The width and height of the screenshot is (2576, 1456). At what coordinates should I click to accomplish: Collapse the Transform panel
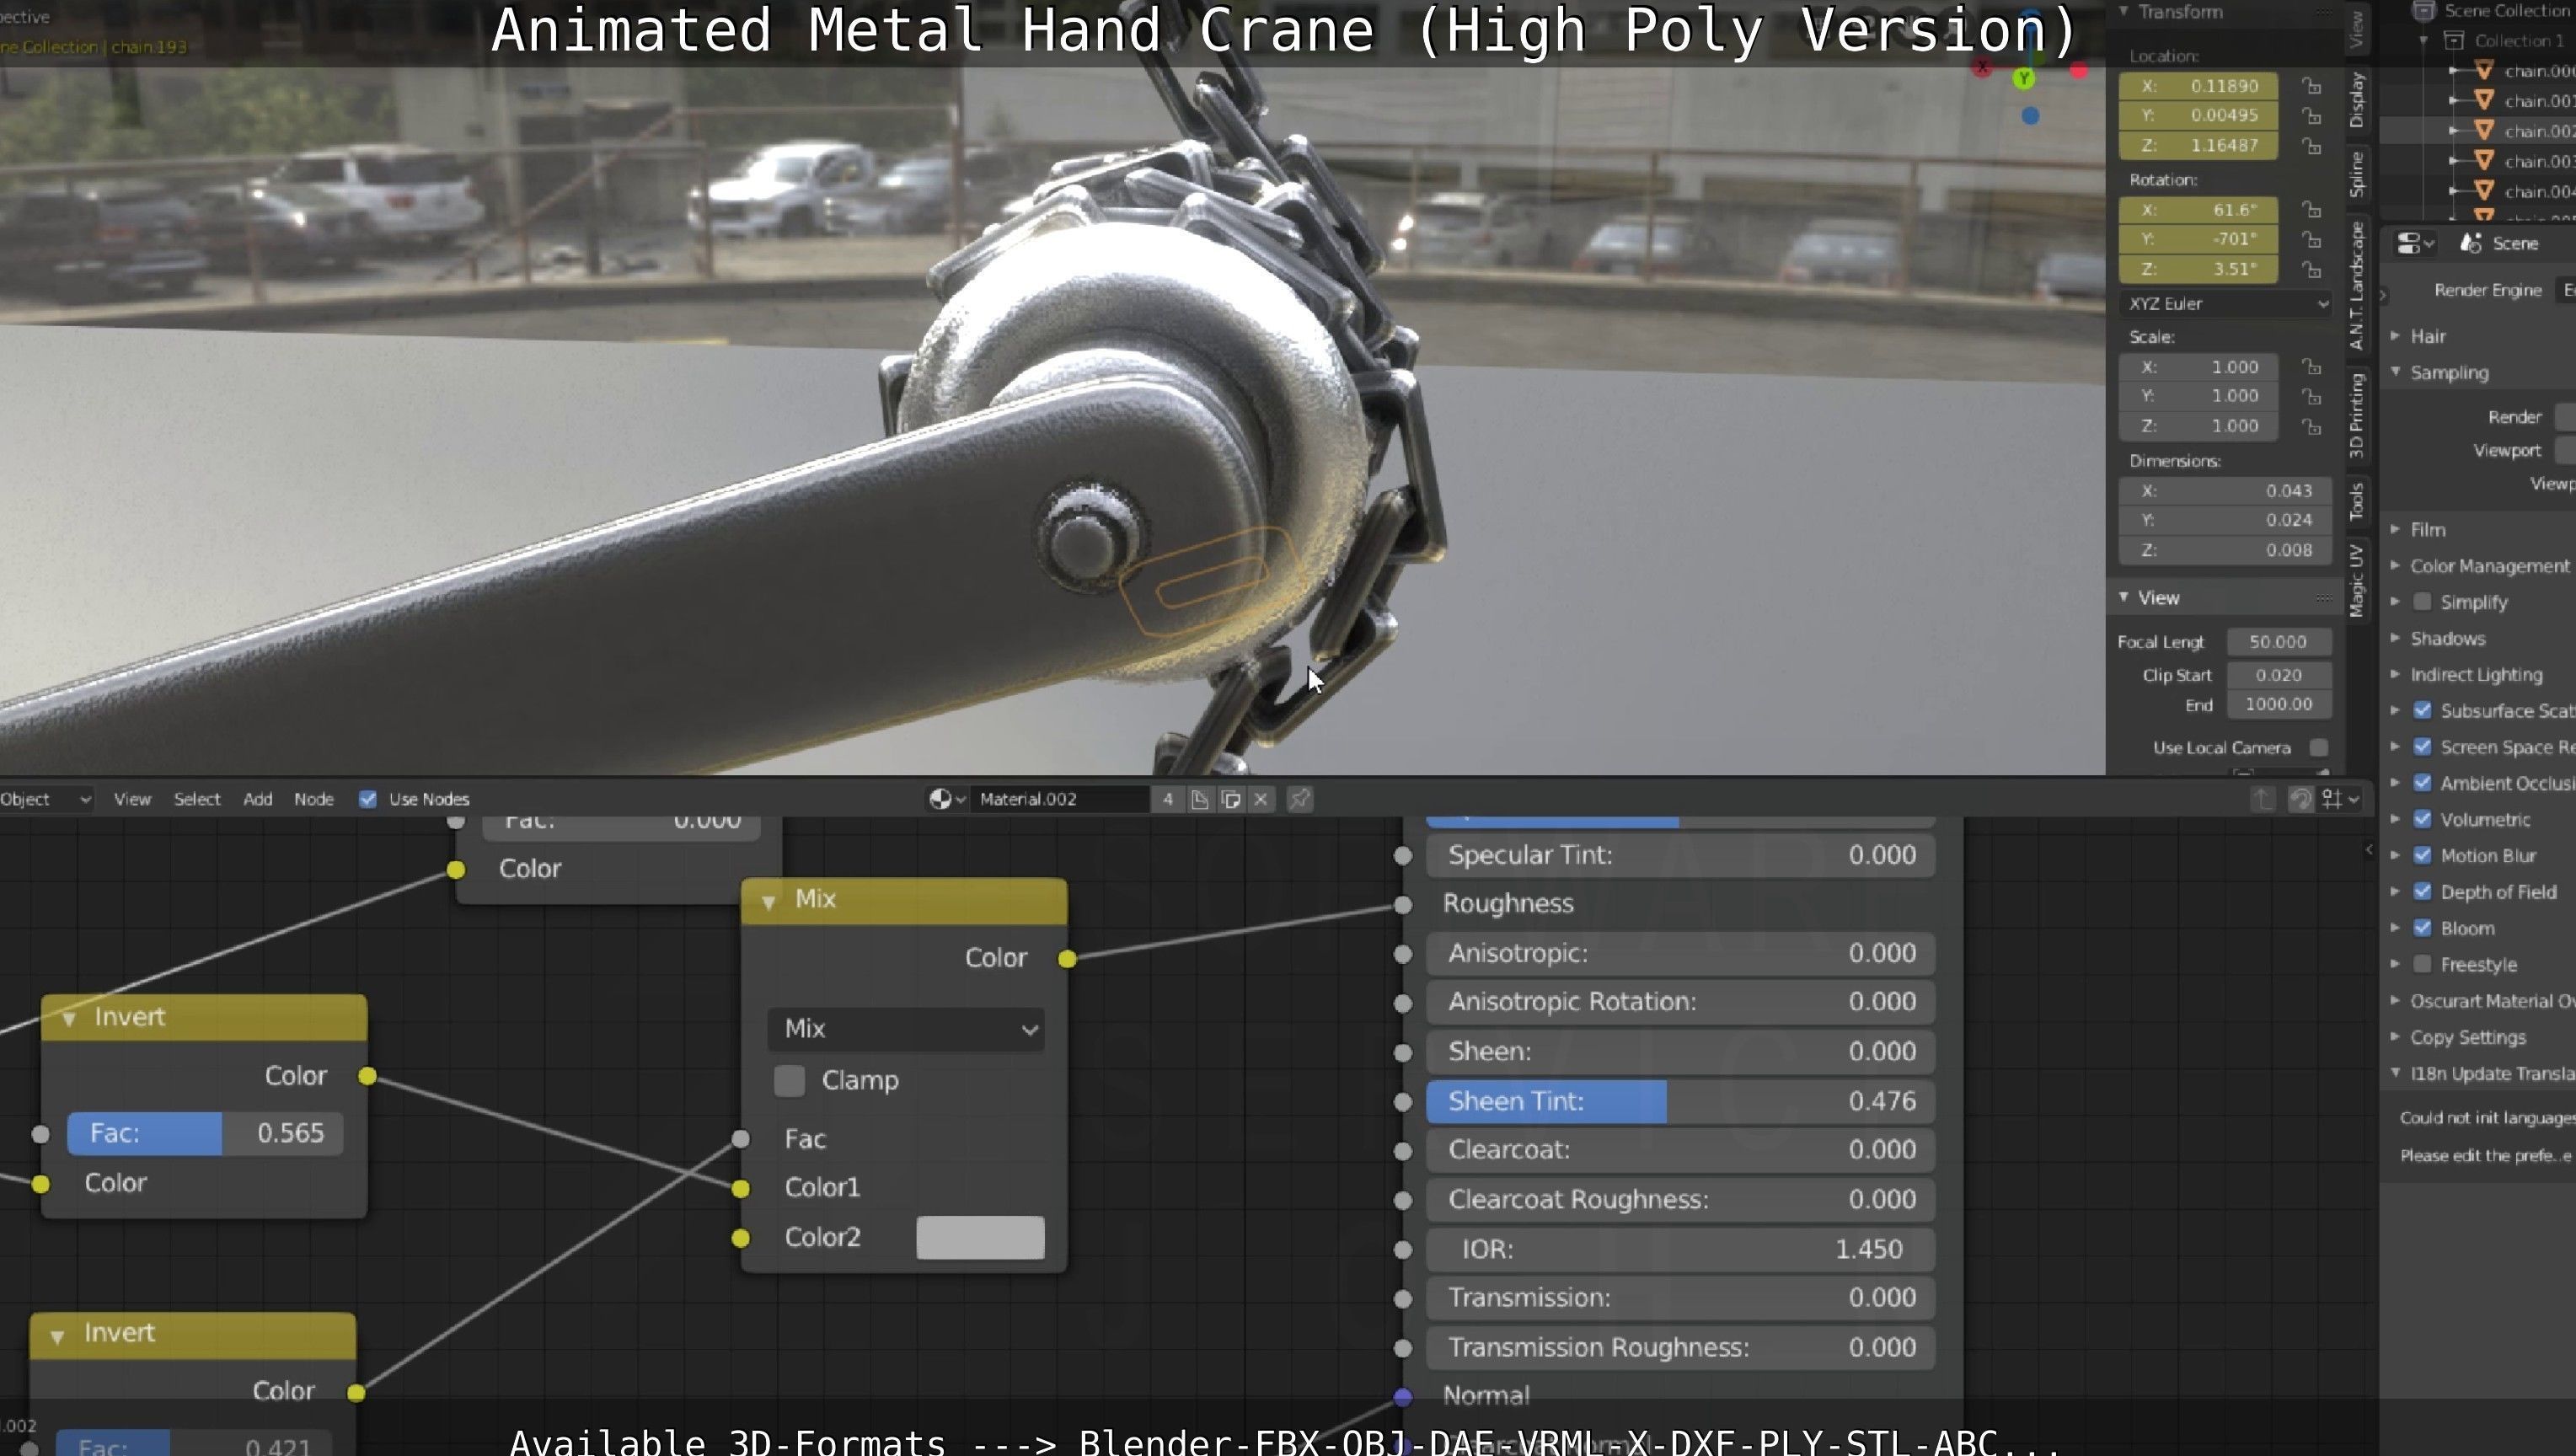(x=2123, y=11)
